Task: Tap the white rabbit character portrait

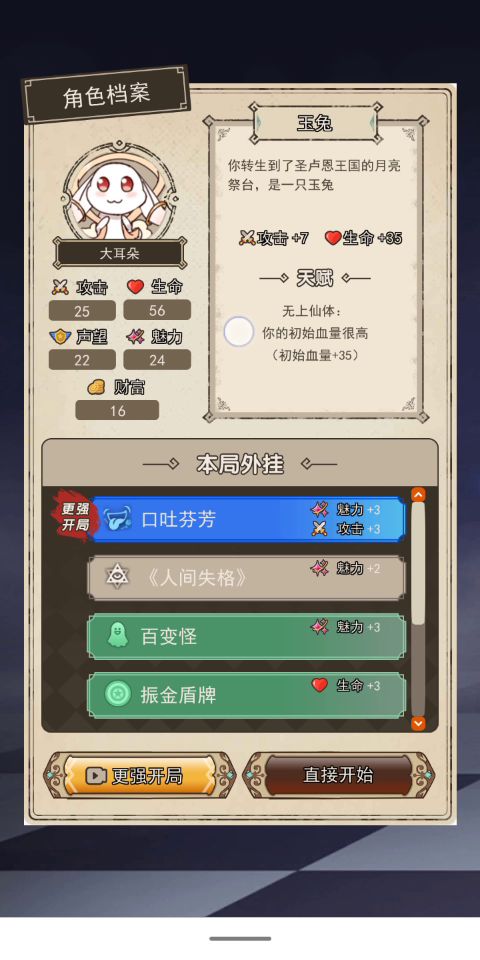Action: pos(119,193)
